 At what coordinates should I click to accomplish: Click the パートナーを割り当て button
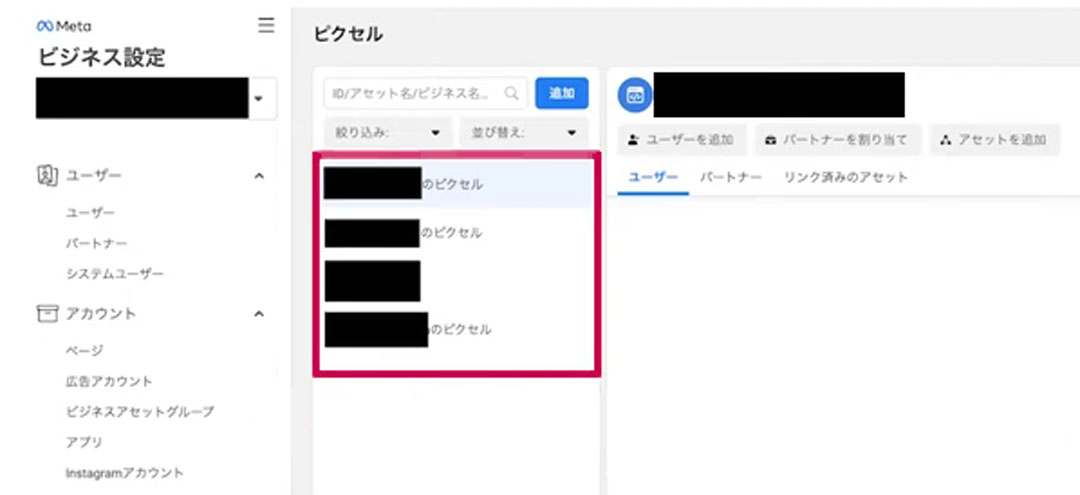(x=836, y=141)
